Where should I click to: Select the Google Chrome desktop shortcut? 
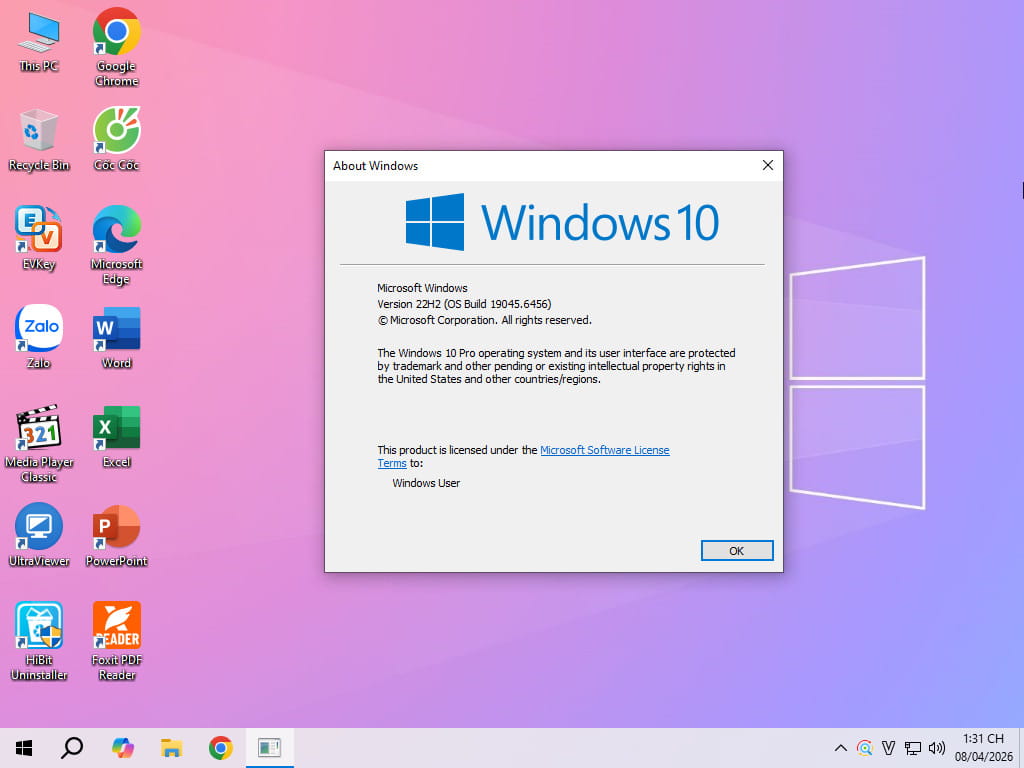coord(116,47)
